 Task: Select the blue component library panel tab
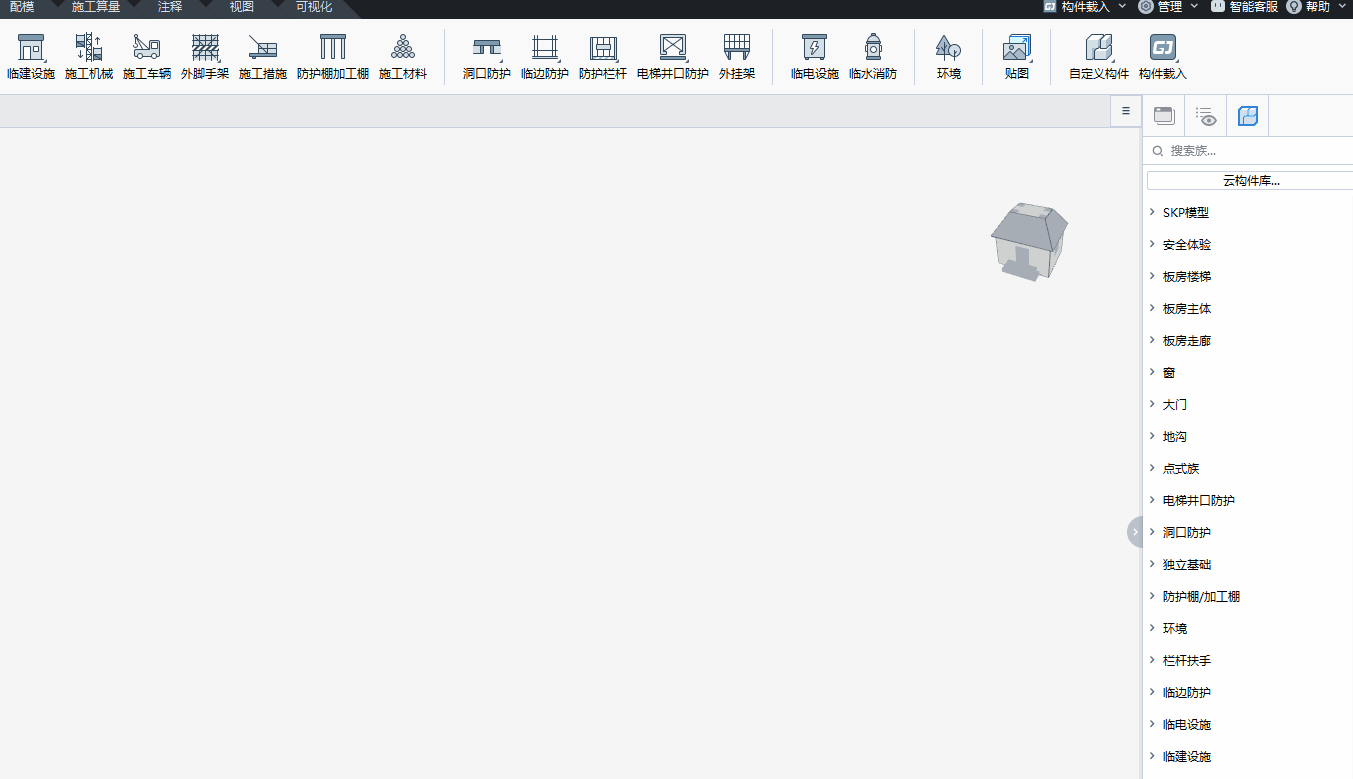[1248, 116]
